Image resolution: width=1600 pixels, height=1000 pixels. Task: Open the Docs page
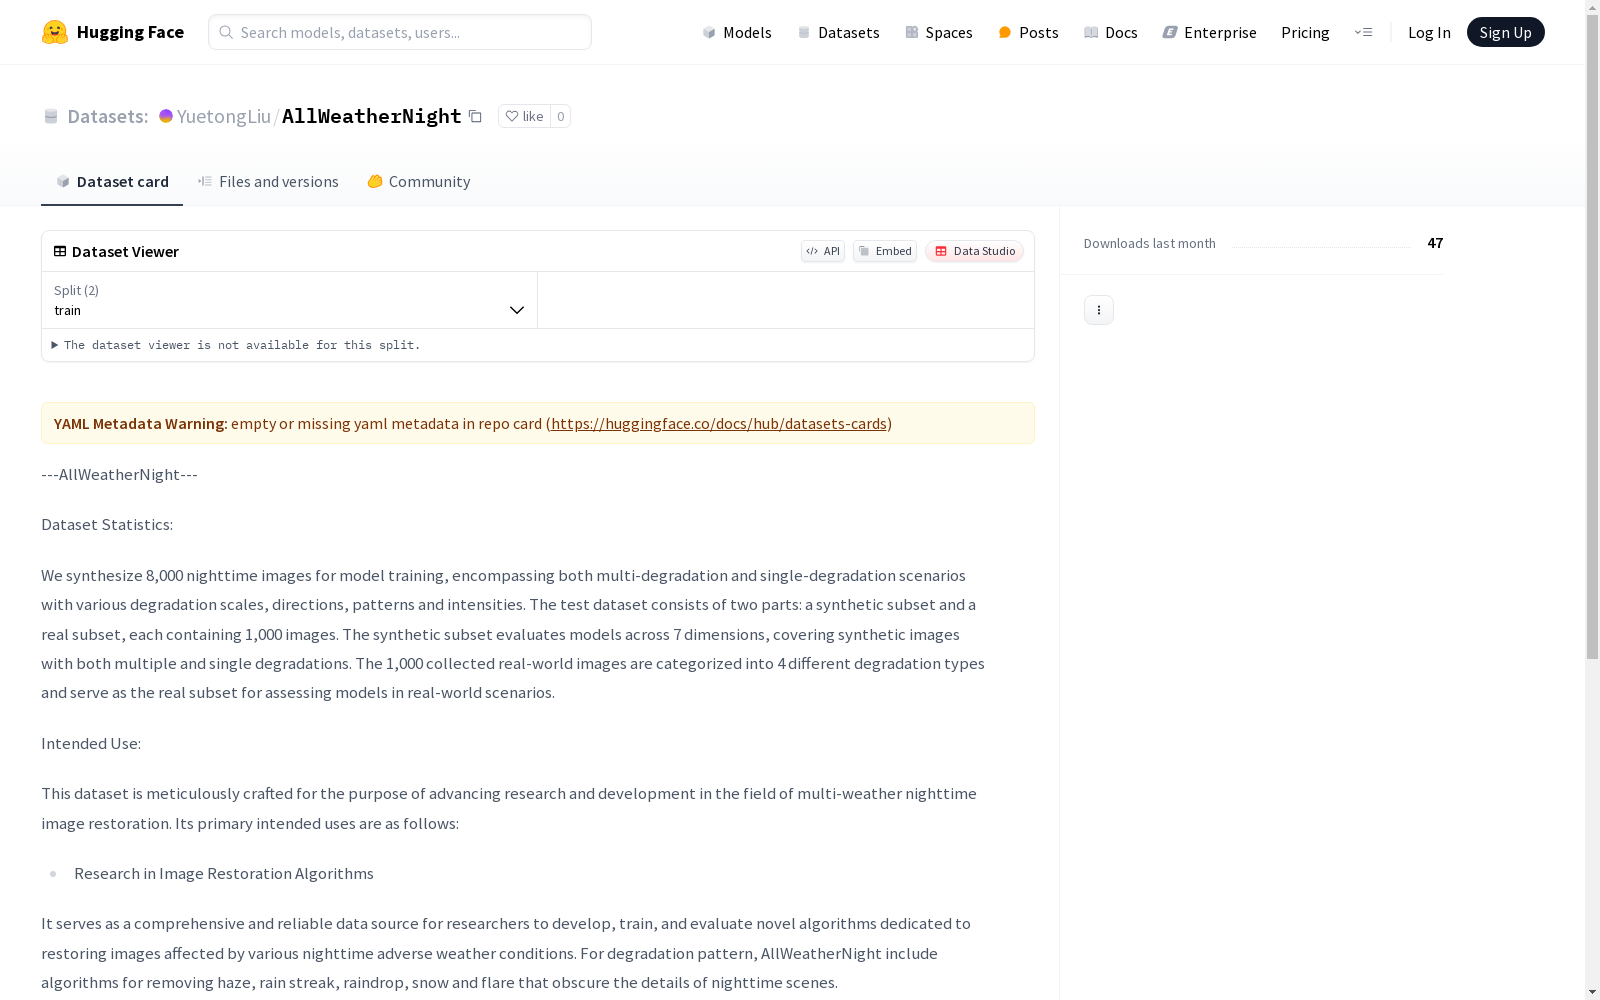[1111, 32]
